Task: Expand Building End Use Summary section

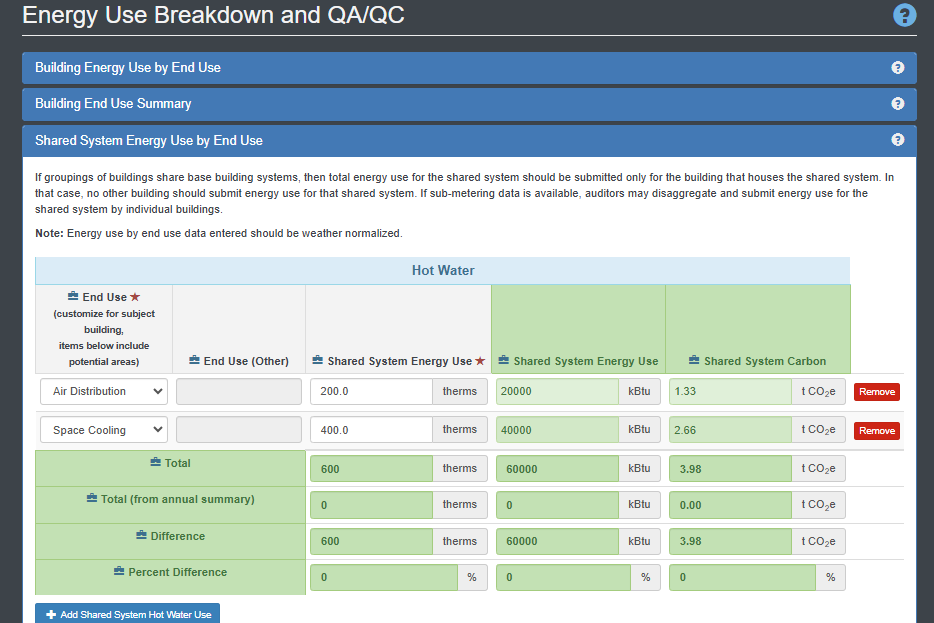Action: (469, 104)
